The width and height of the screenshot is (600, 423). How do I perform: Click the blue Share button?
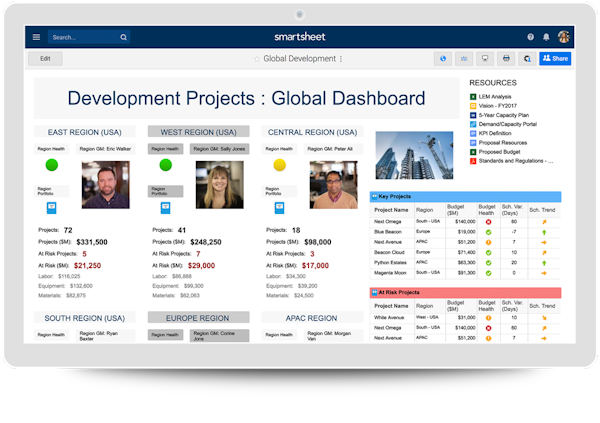pyautogui.click(x=555, y=59)
